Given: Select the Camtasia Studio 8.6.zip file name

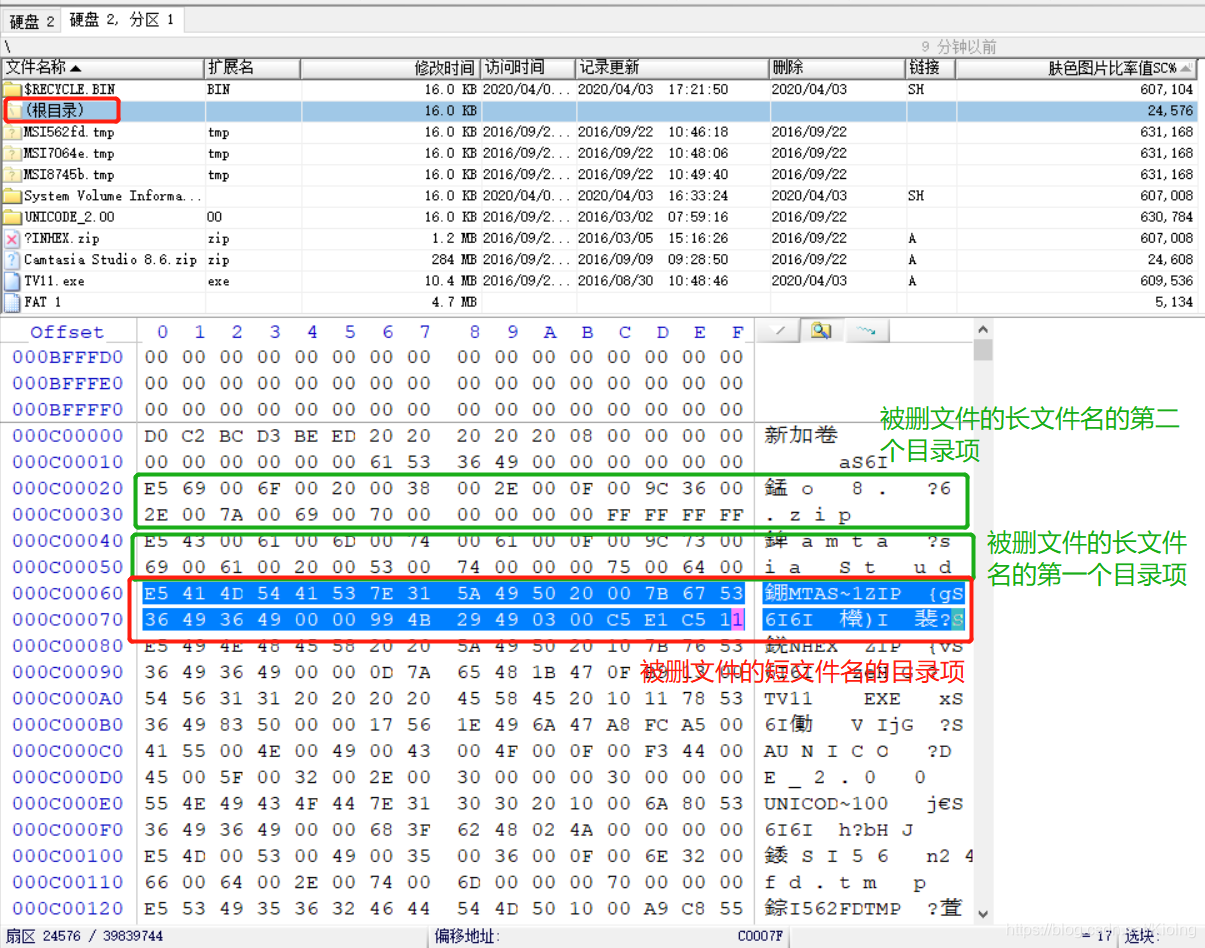Looking at the screenshot, I should (x=110, y=259).
